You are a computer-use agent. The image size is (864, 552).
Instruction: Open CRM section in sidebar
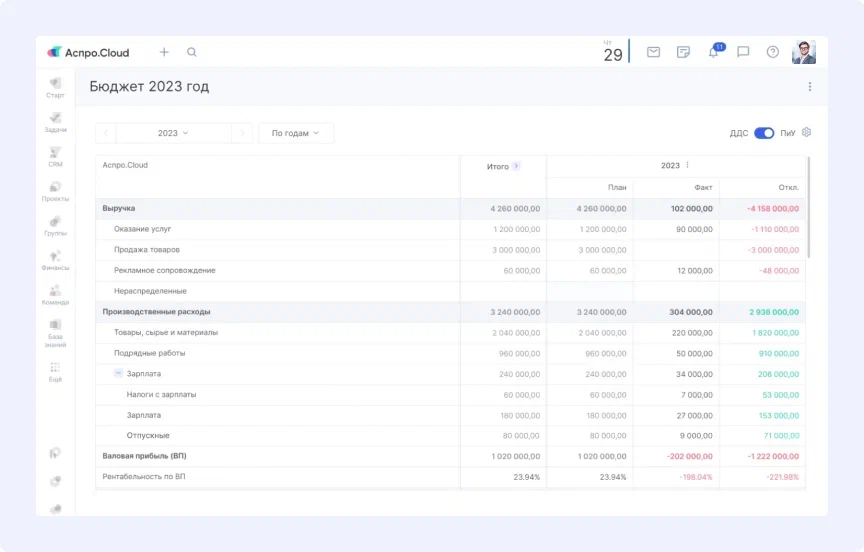click(56, 157)
